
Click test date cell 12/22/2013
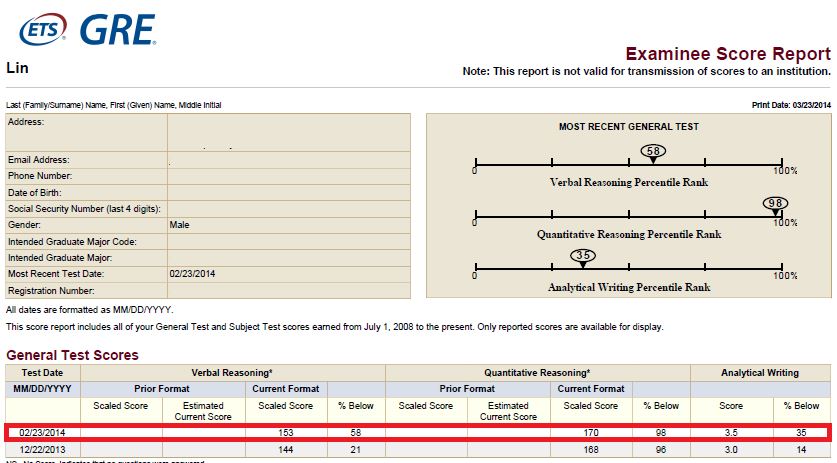(42, 450)
